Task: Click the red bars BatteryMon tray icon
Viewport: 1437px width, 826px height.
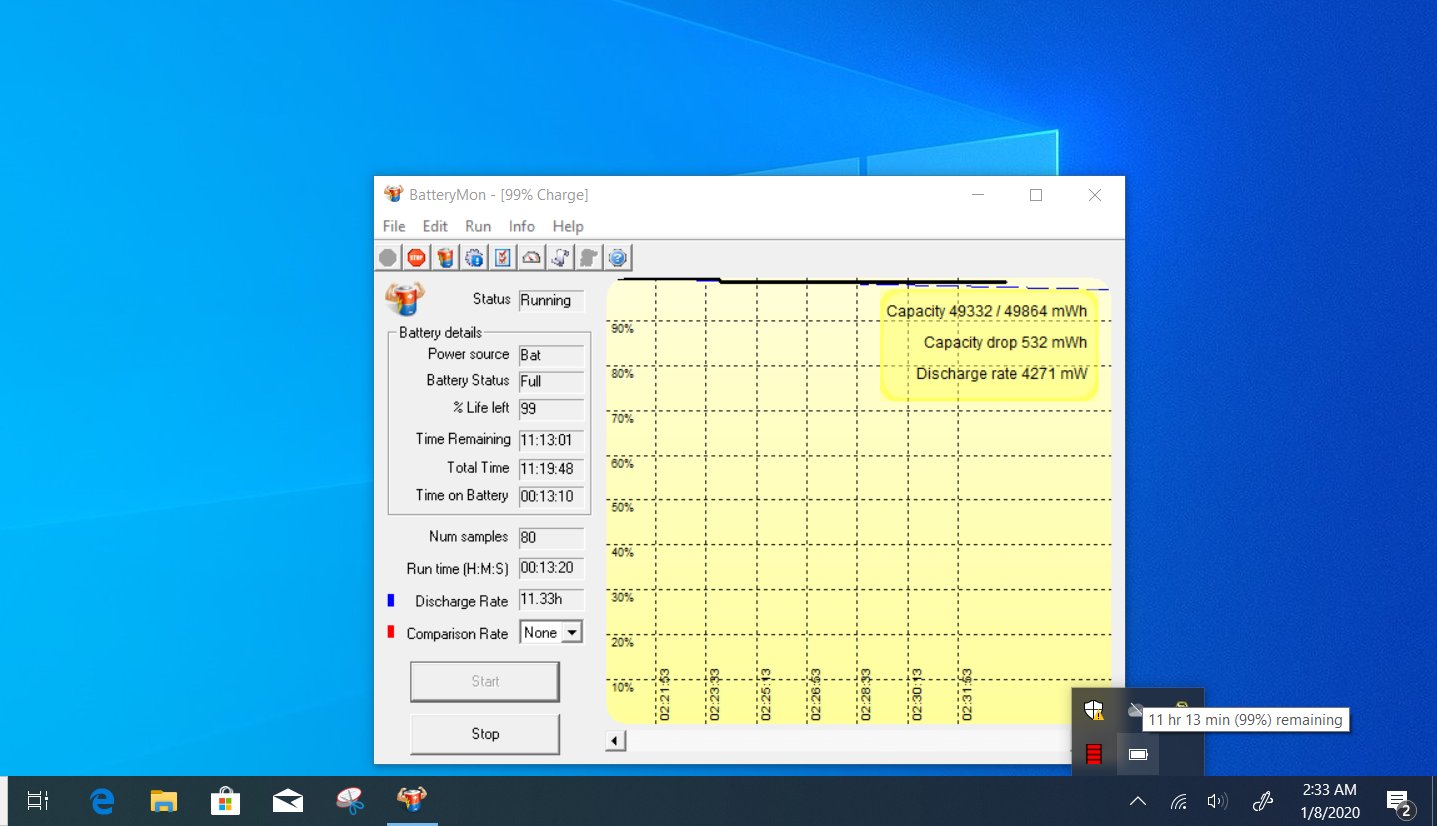Action: 1094,754
